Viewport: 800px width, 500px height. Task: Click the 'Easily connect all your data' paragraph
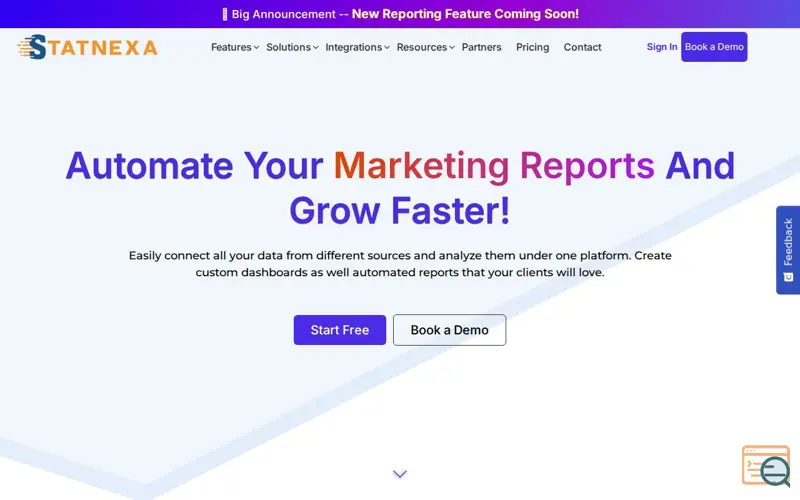pyautogui.click(x=400, y=264)
